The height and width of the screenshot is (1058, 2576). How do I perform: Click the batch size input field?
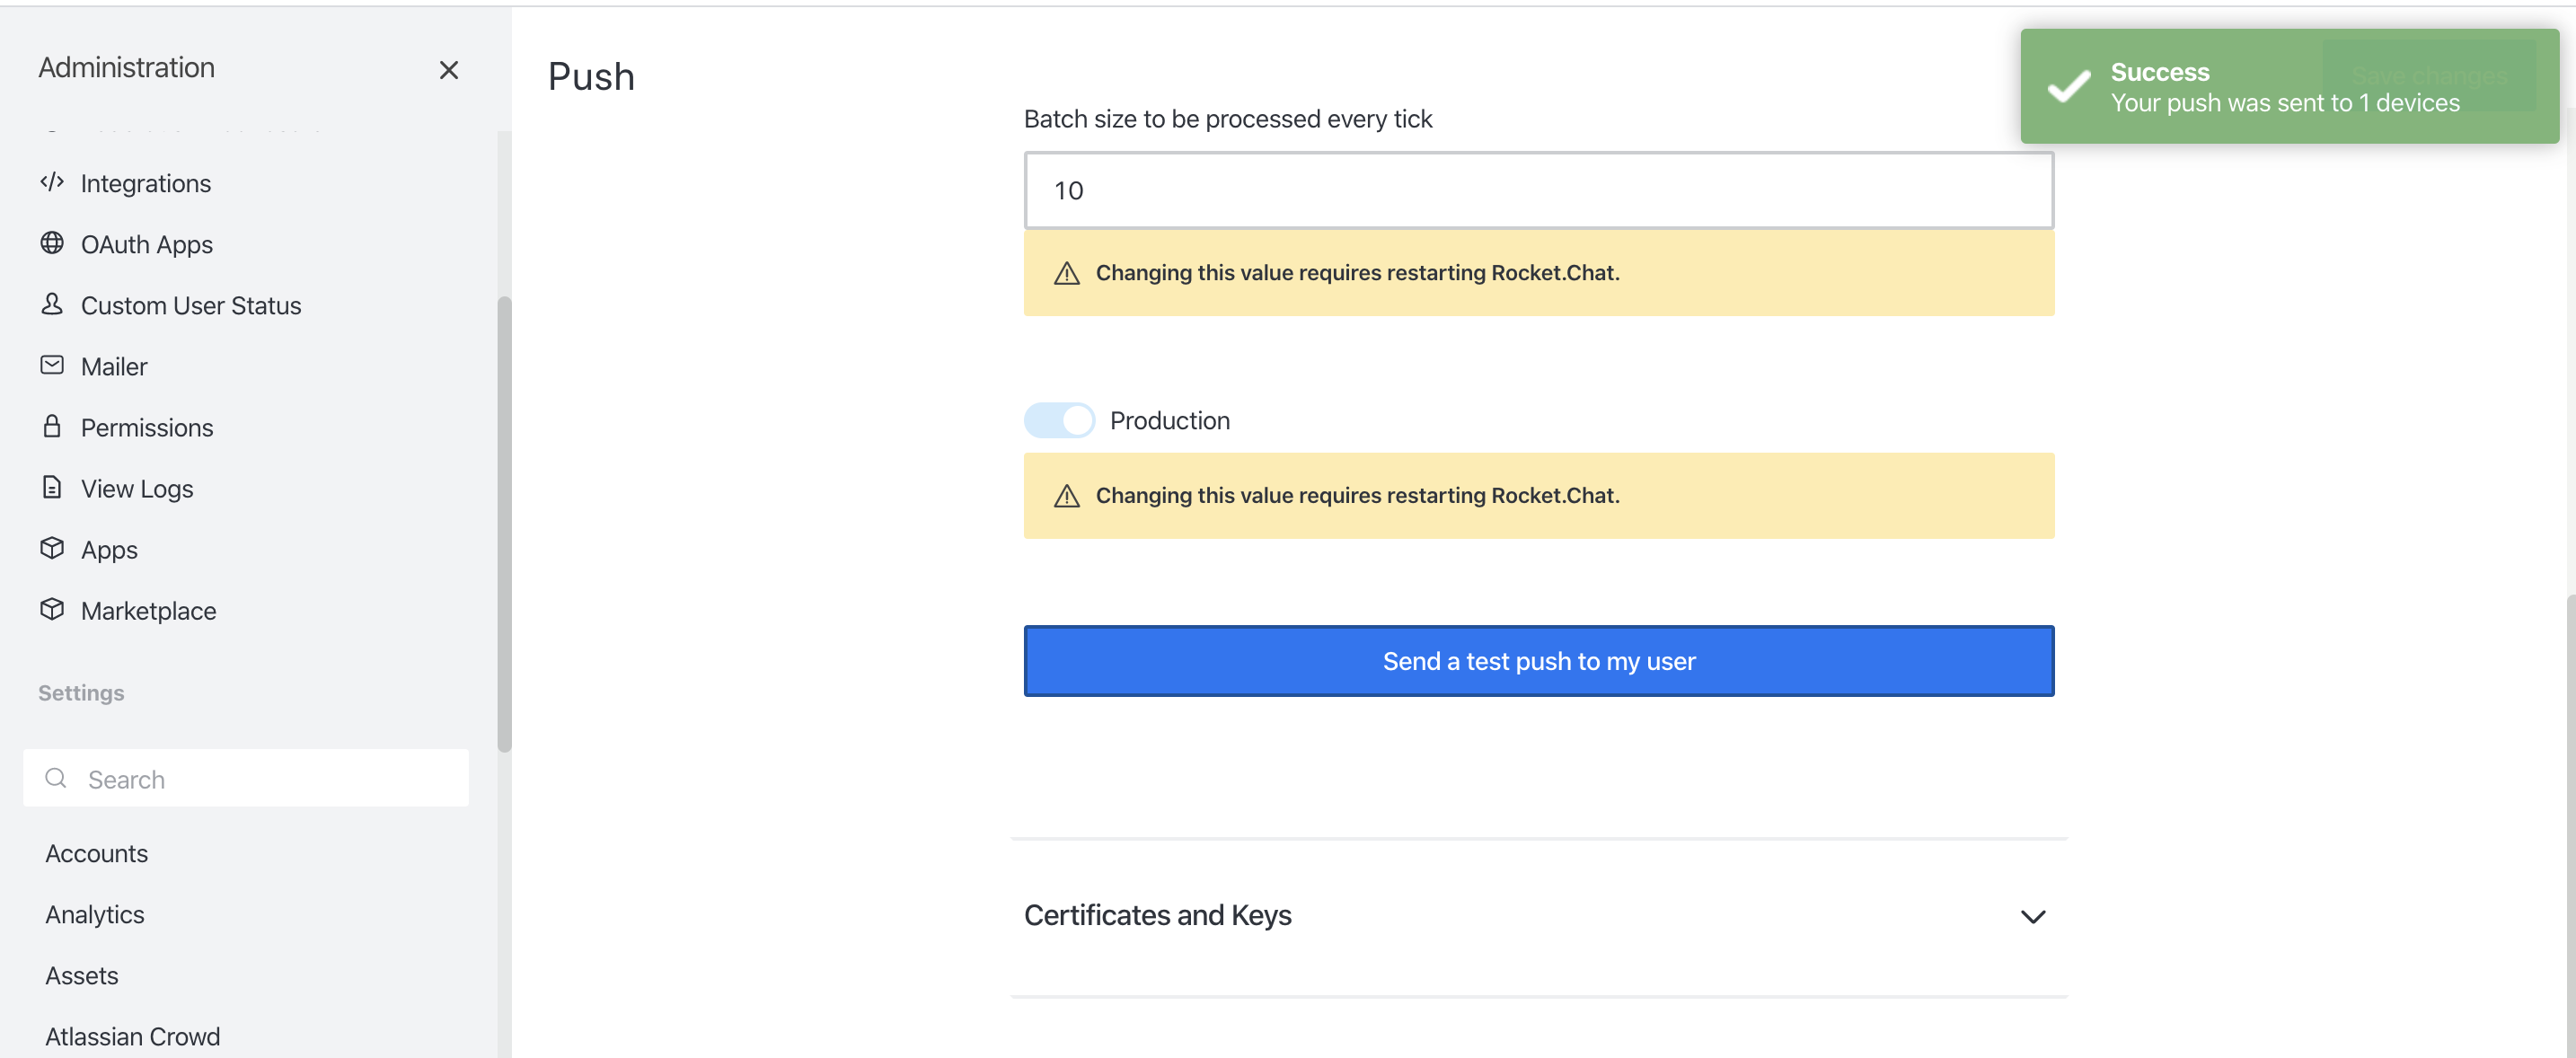coord(1538,190)
